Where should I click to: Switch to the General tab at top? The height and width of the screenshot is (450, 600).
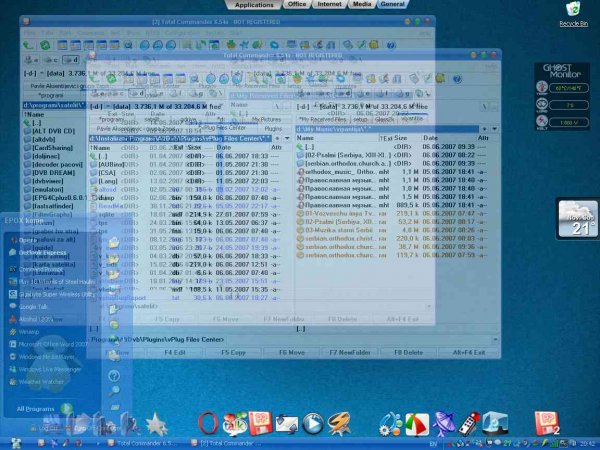393,4
